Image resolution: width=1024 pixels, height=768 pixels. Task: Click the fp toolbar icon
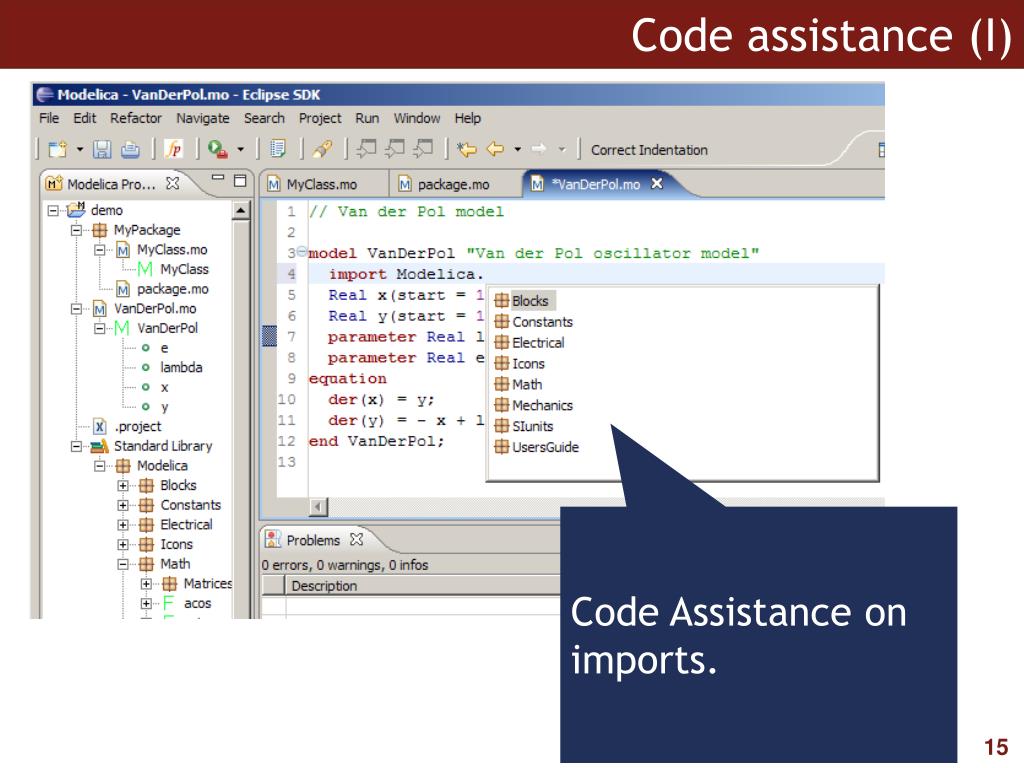pyautogui.click(x=174, y=150)
